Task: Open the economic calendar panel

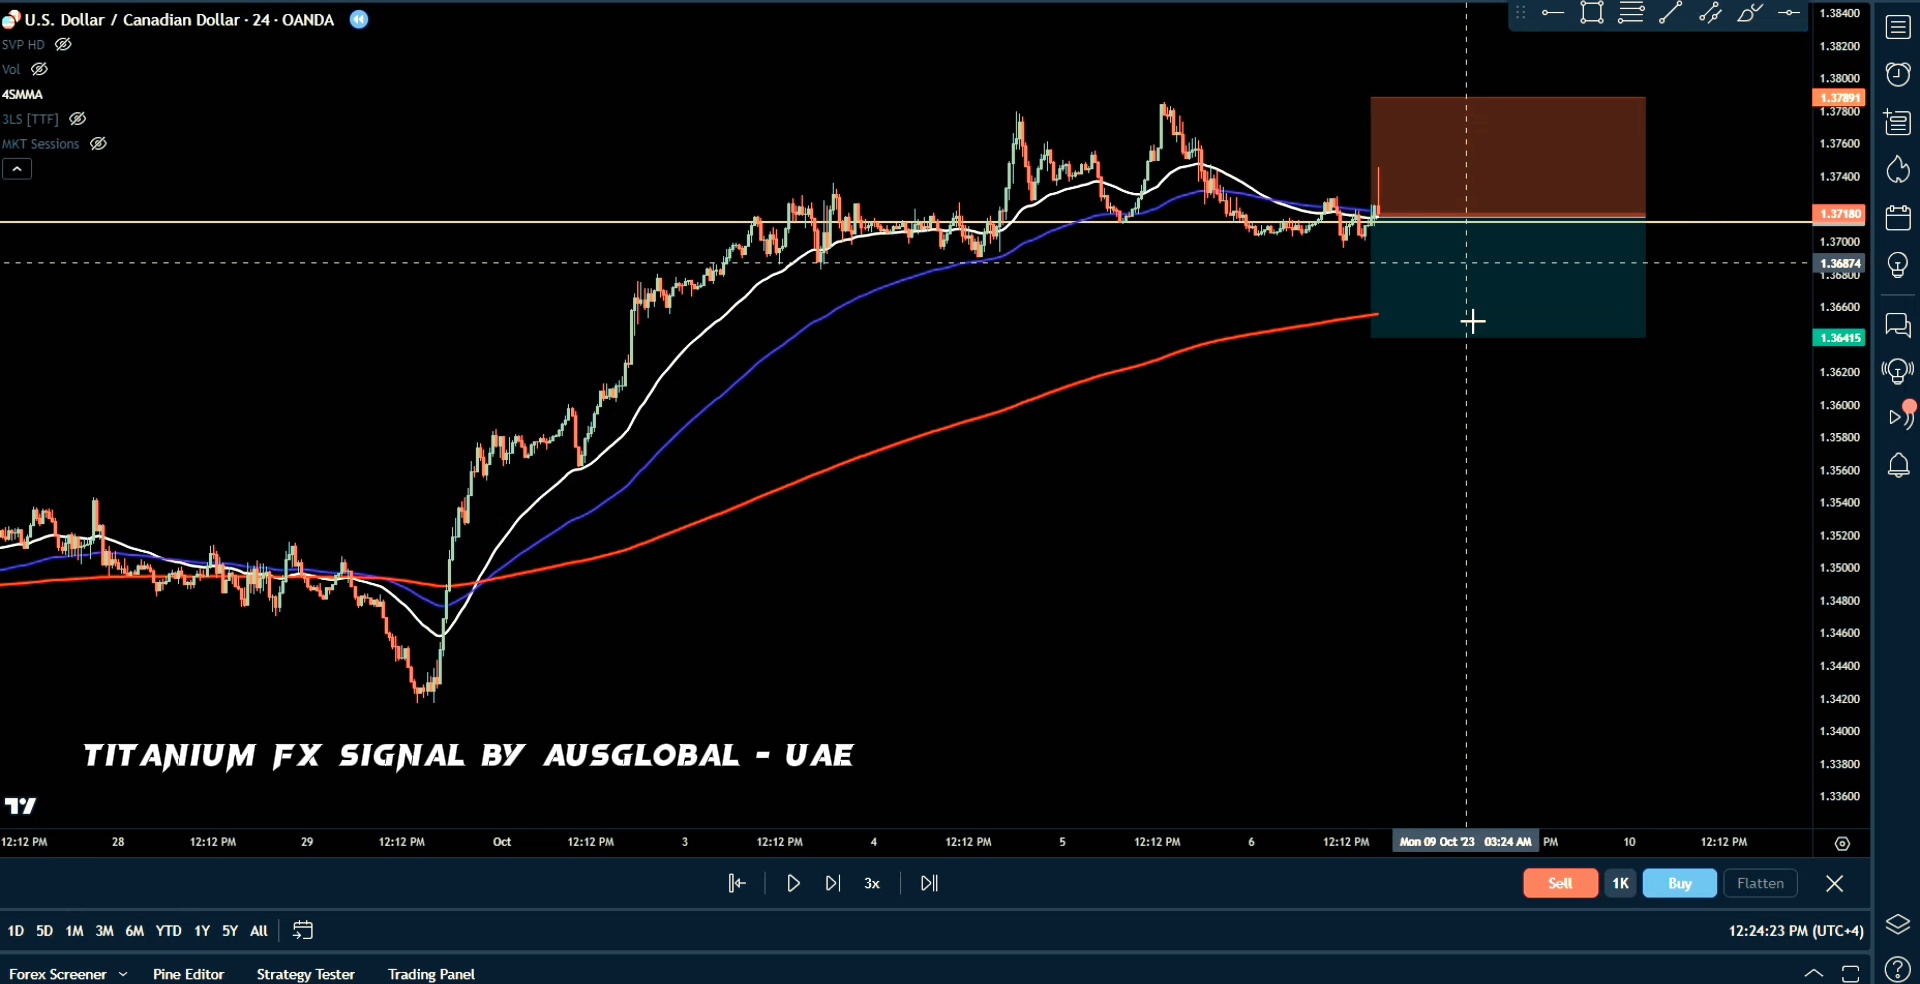Action: [x=1898, y=217]
